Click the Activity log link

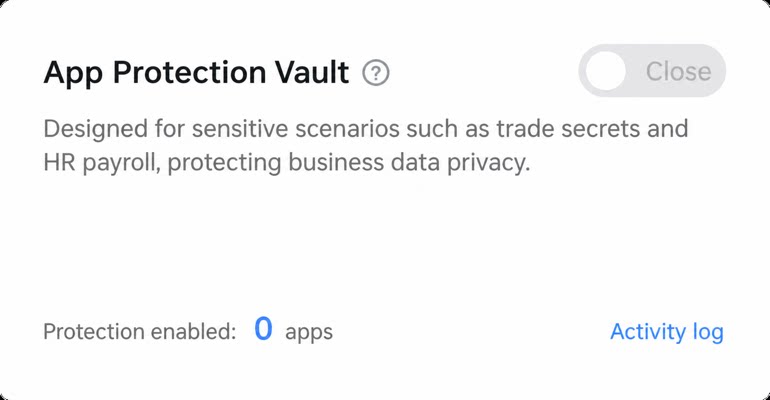point(667,332)
